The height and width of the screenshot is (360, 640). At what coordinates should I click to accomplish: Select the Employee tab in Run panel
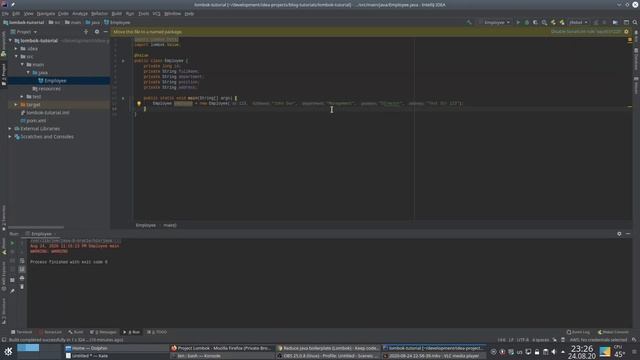(x=41, y=234)
